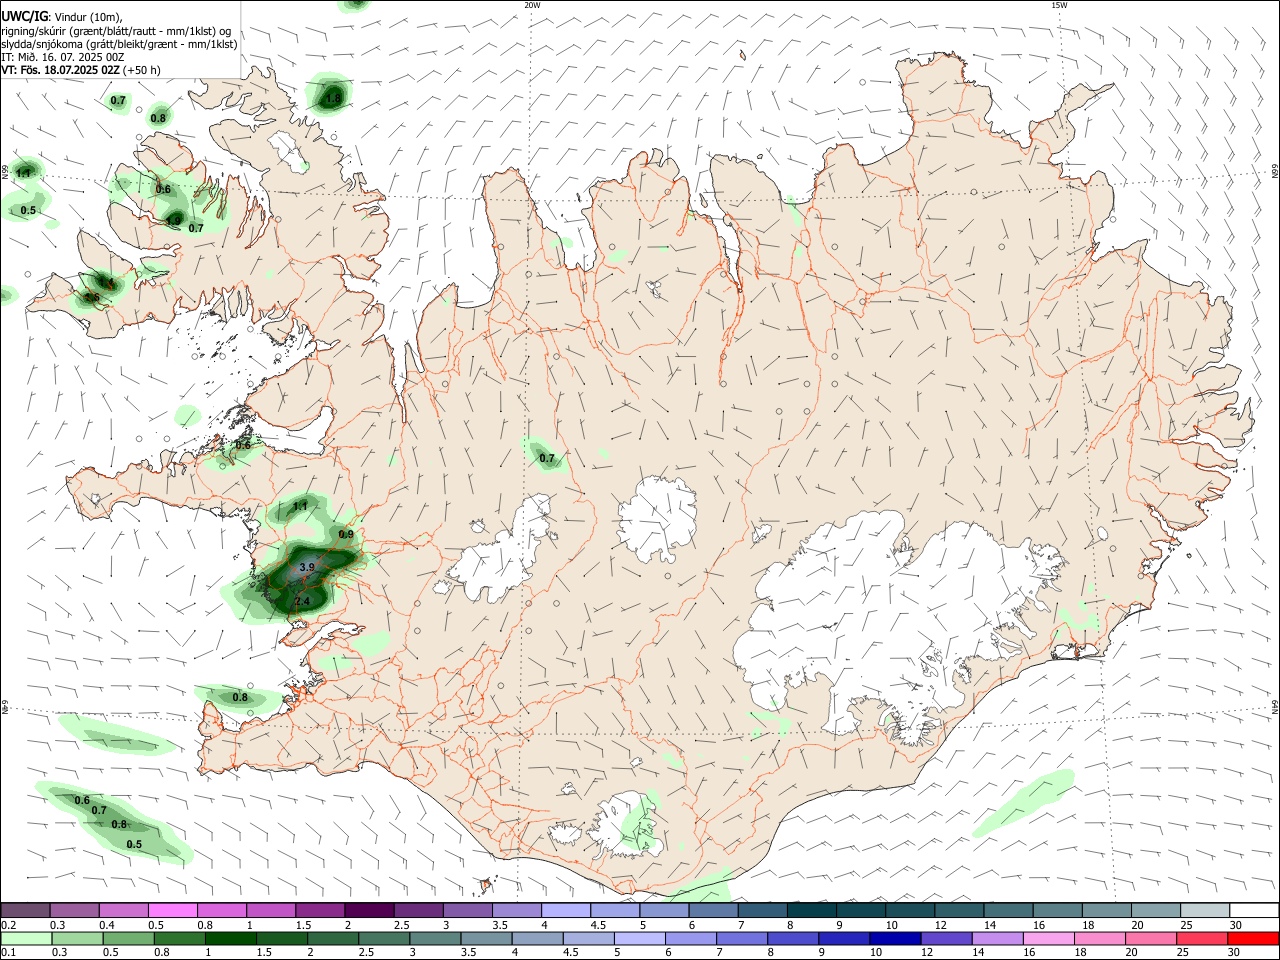This screenshot has width=1280, height=960.
Task: Click the '0.4' label in the legend
Action: point(107,925)
